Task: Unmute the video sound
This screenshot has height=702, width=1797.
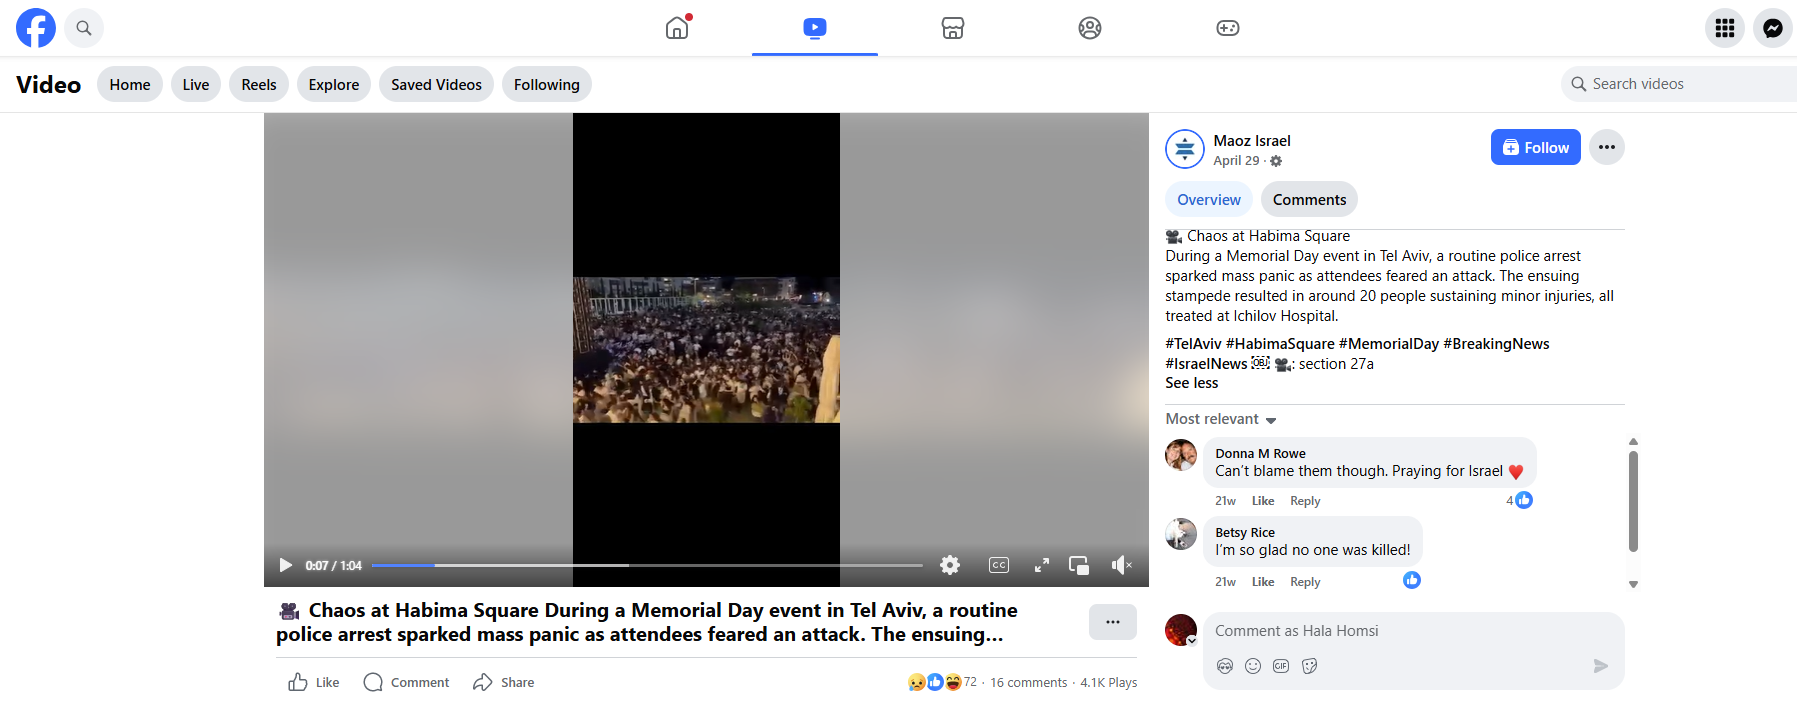Action: coord(1122,565)
